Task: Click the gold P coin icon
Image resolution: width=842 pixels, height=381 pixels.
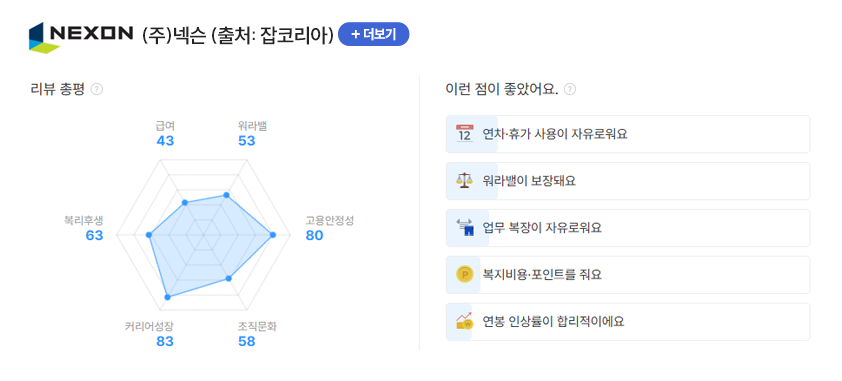Action: [464, 275]
